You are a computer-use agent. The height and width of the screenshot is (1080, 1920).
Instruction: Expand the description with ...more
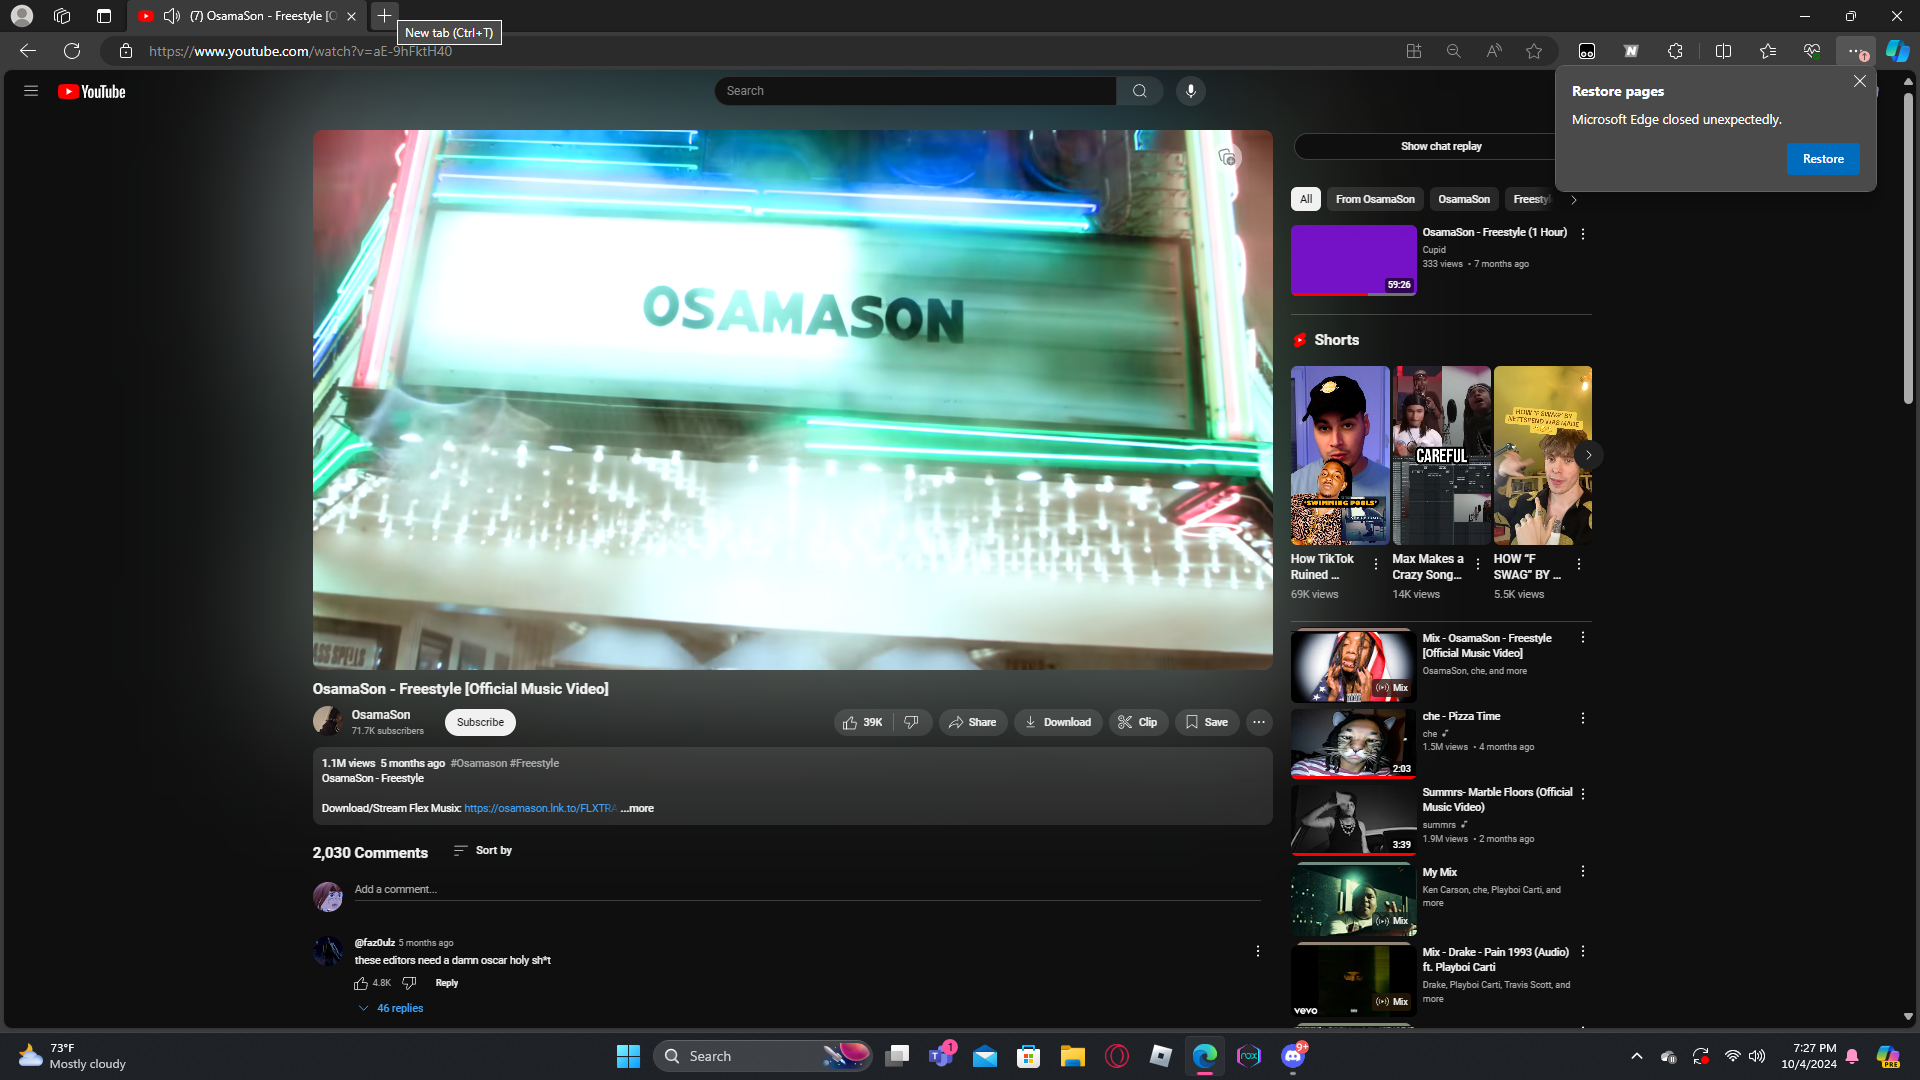[x=637, y=808]
